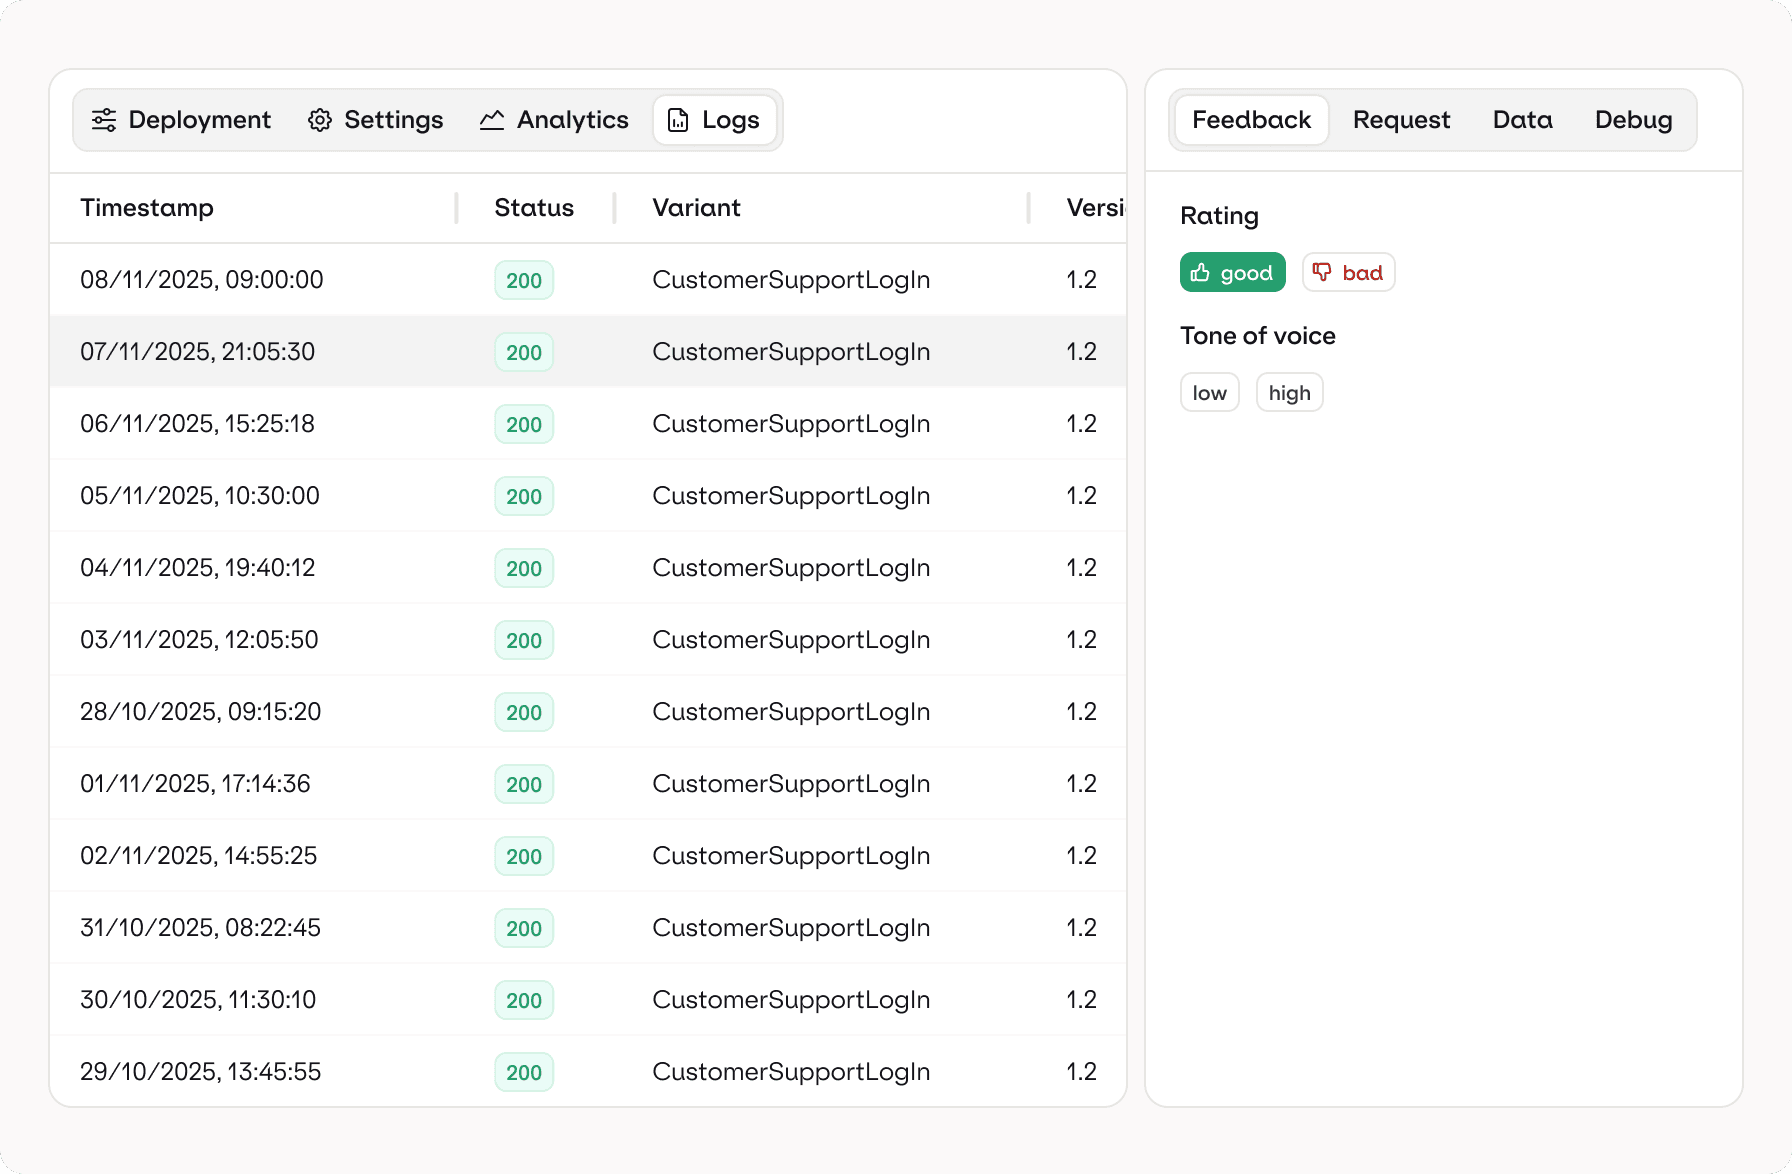Viewport: 1792px width, 1174px height.
Task: Select the 08/11/2025, 09:00:00 log row
Action: click(202, 280)
